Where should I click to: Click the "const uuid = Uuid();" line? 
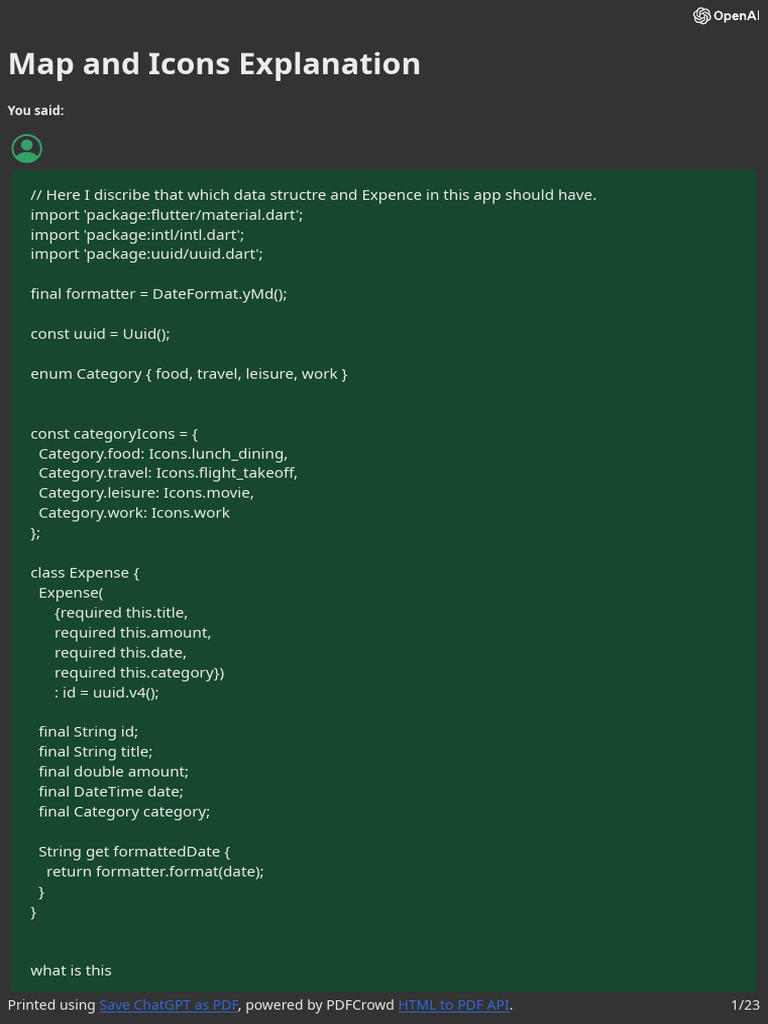pos(107,333)
